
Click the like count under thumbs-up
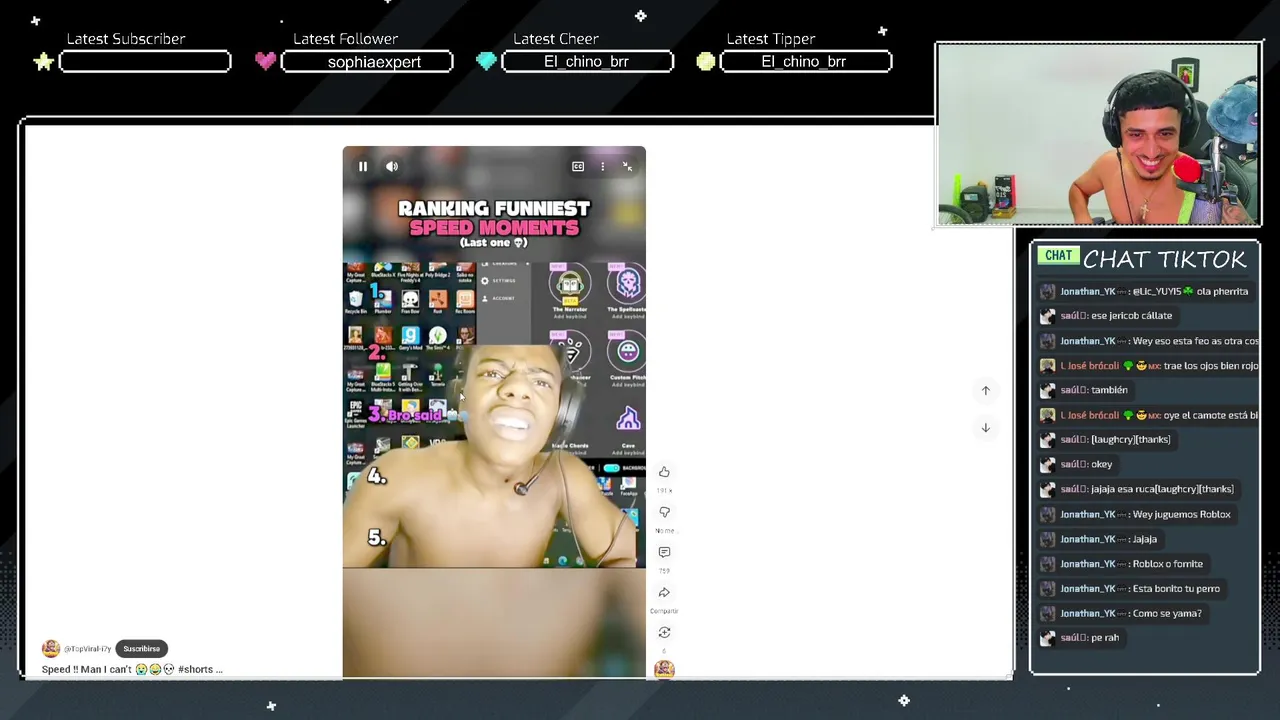coord(664,491)
